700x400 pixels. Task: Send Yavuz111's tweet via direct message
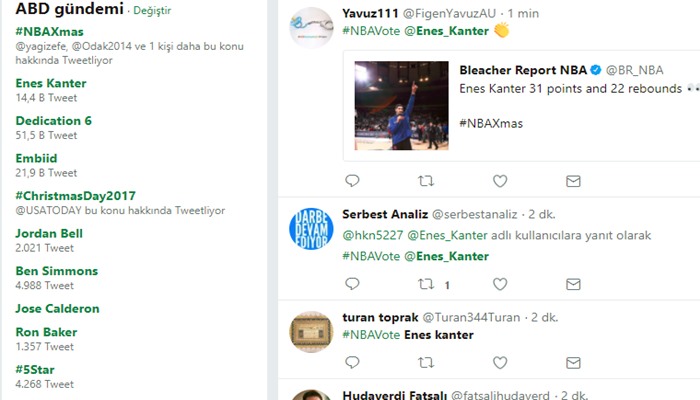point(573,181)
